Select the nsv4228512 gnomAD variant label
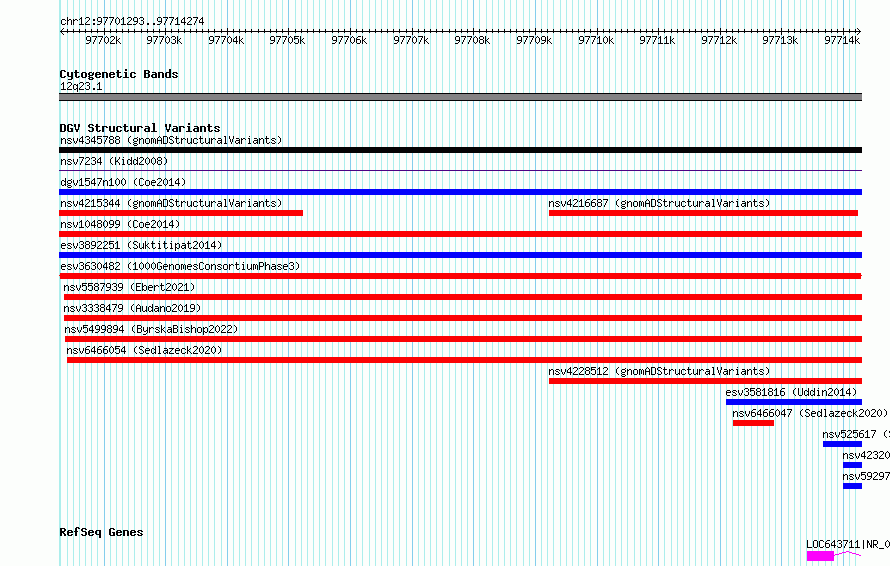This screenshot has width=890, height=566. click(x=659, y=371)
